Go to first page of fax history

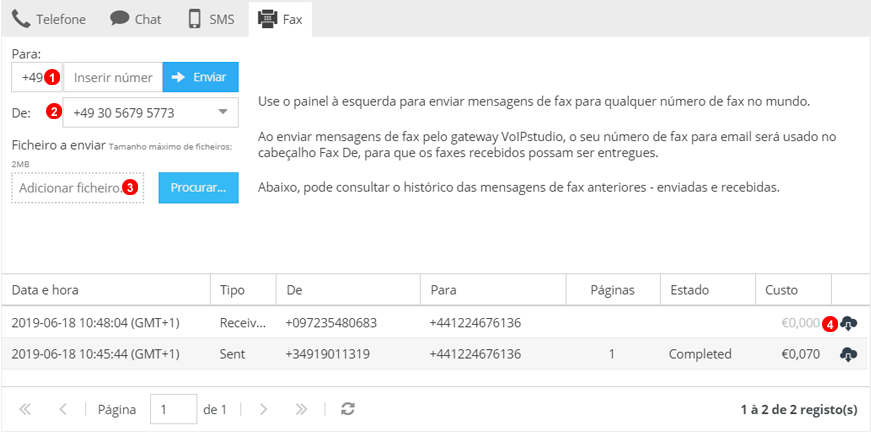coord(26,409)
